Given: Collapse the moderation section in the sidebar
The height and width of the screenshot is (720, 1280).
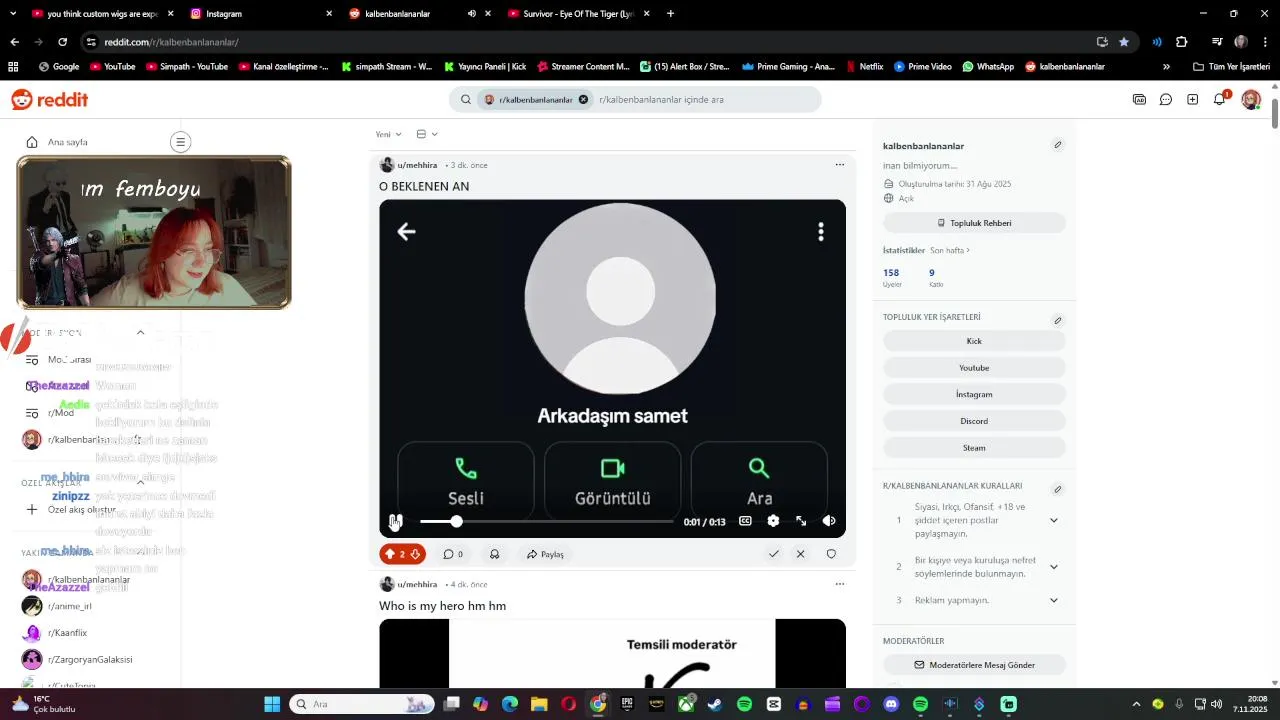Looking at the screenshot, I should [x=140, y=333].
